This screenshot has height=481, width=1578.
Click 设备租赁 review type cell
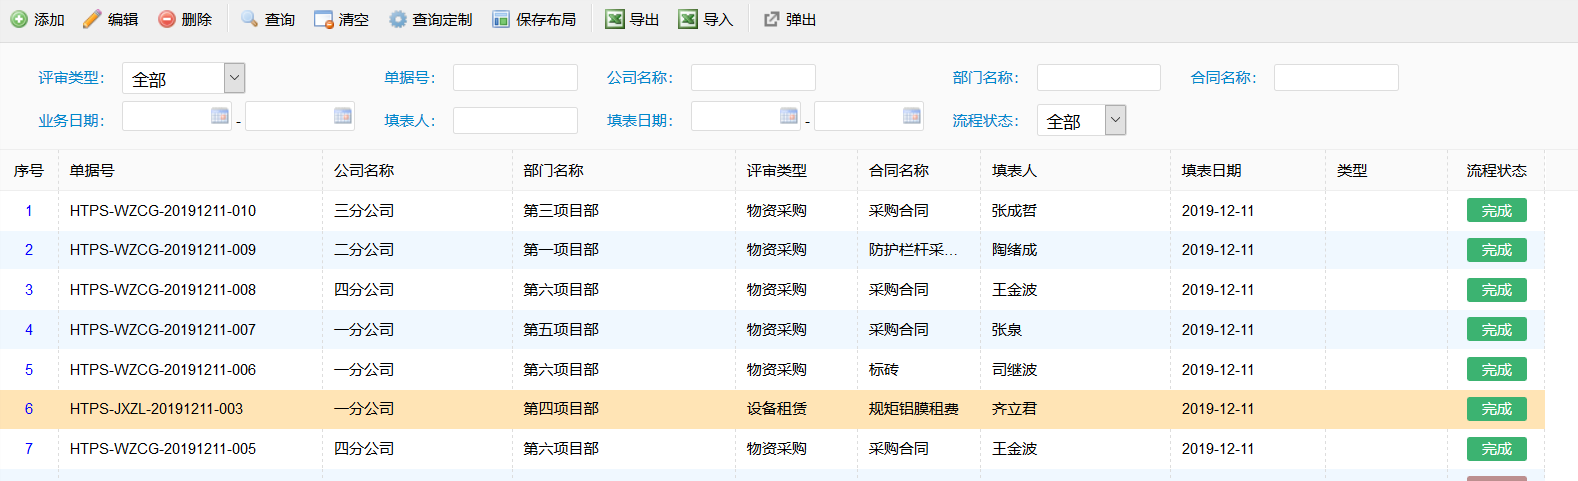(x=776, y=409)
